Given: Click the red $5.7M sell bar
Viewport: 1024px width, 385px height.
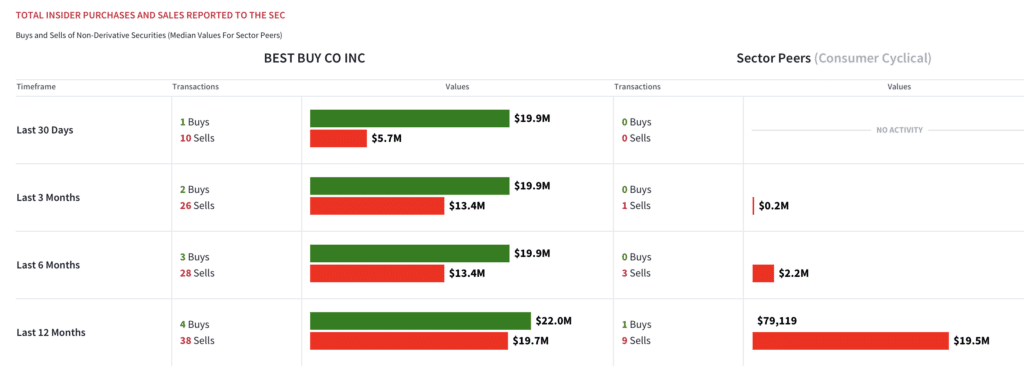Looking at the screenshot, I should pos(338,138).
